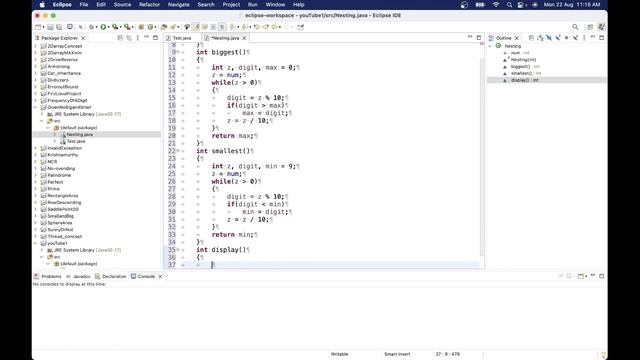640x360 pixels.
Task: Switch to the Test.java editor tab
Action: point(182,38)
